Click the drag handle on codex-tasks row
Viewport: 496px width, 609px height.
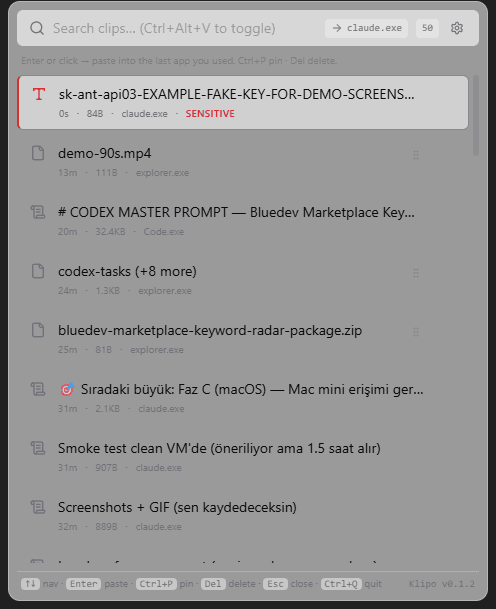(x=416, y=273)
